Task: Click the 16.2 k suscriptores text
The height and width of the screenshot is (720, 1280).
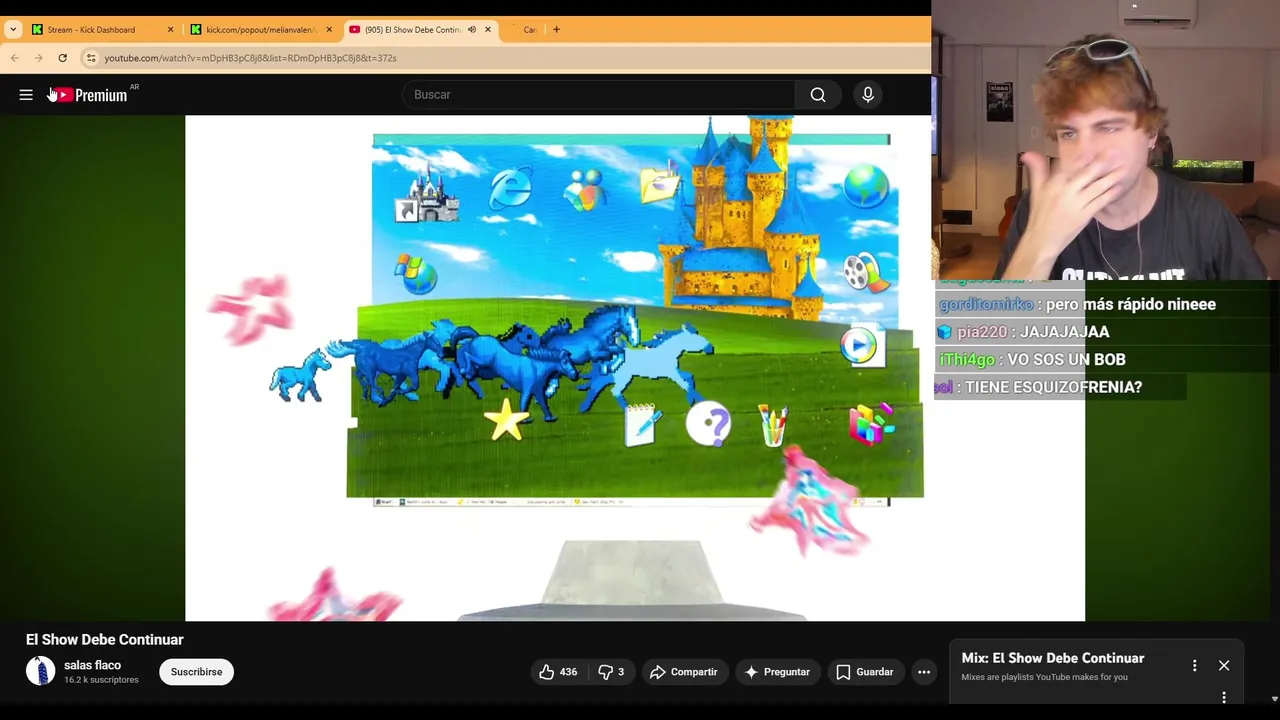Action: [x=101, y=680]
